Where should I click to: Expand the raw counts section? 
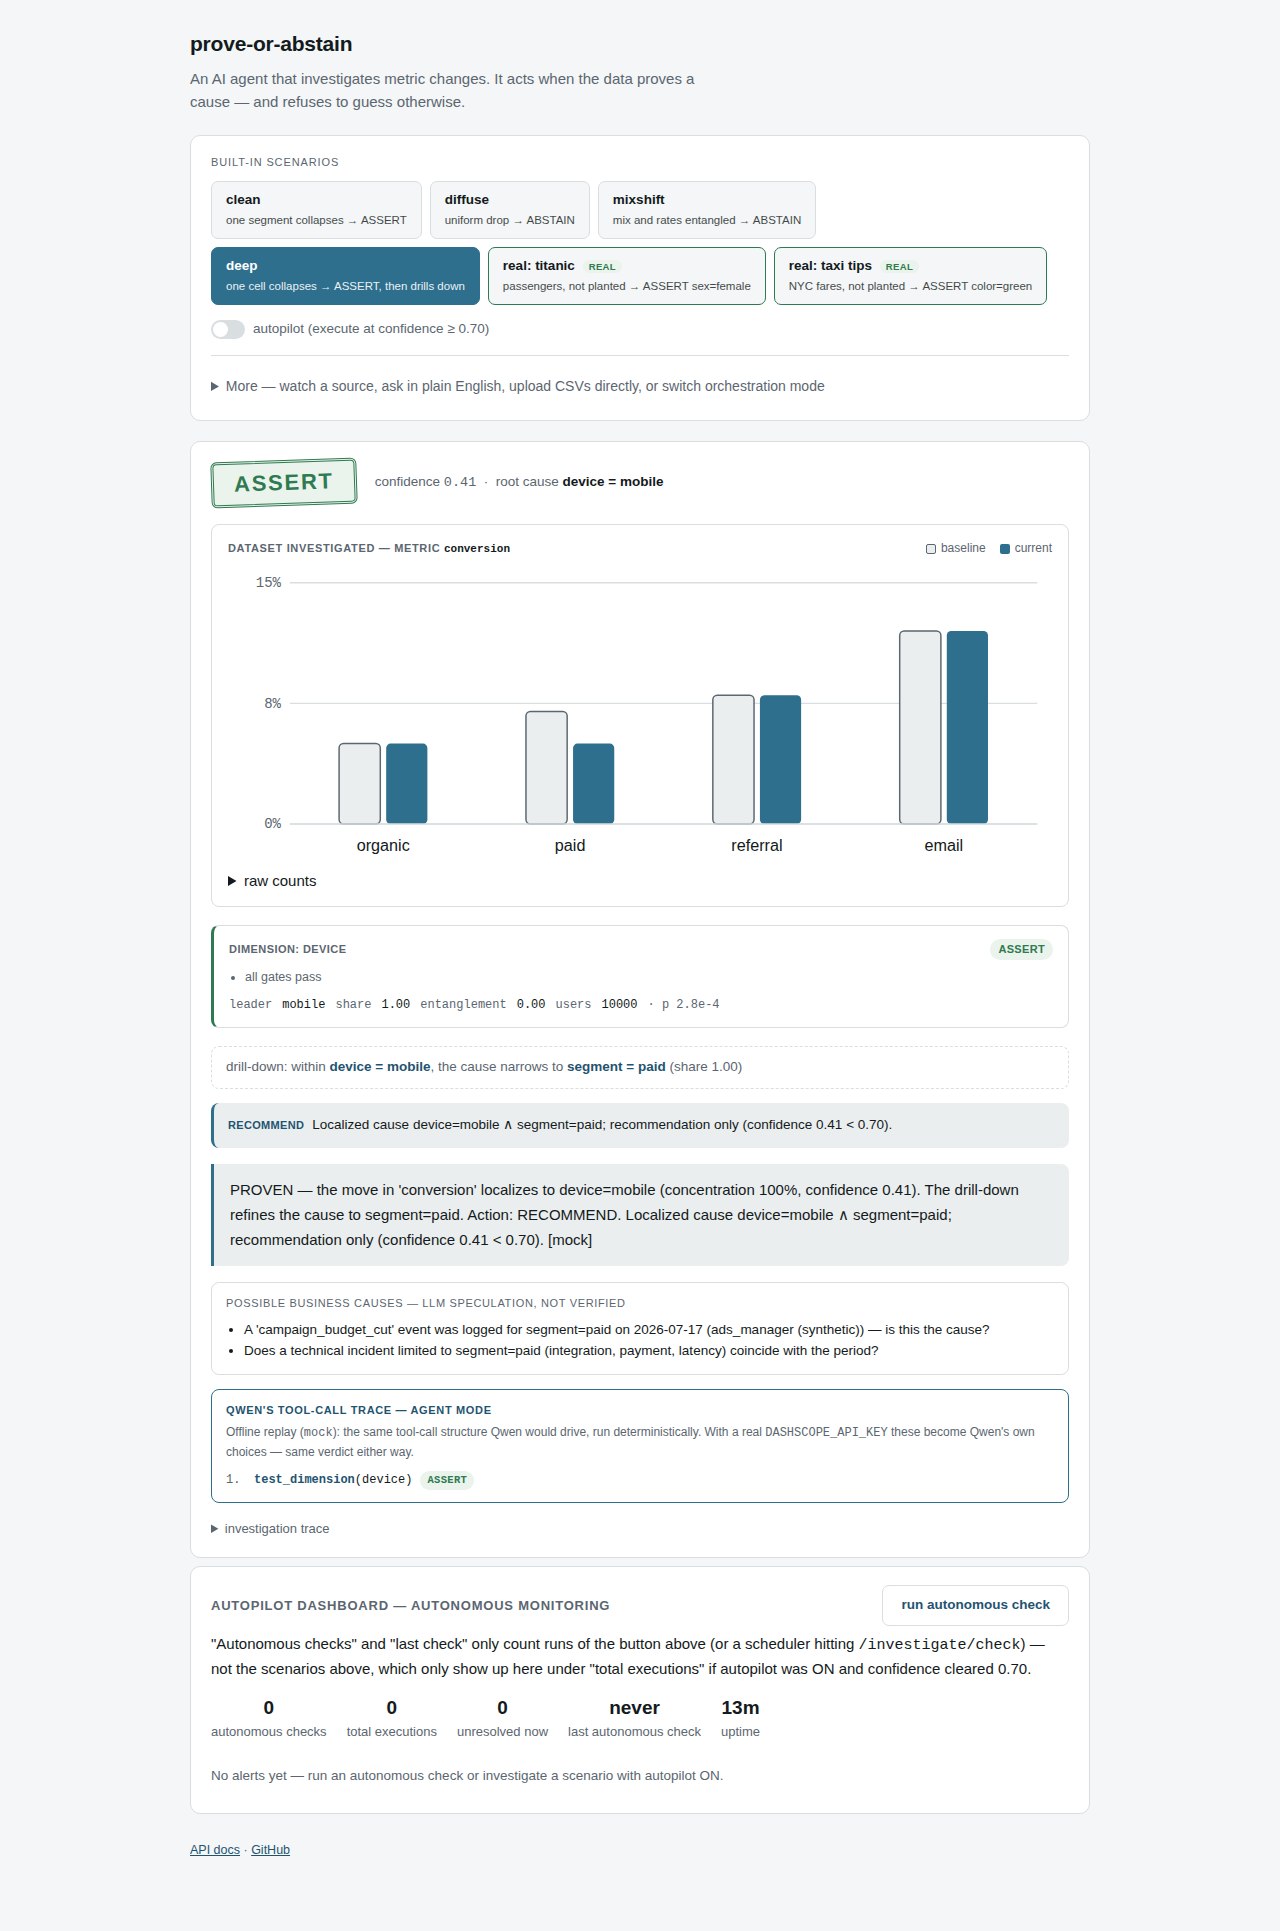tap(272, 881)
